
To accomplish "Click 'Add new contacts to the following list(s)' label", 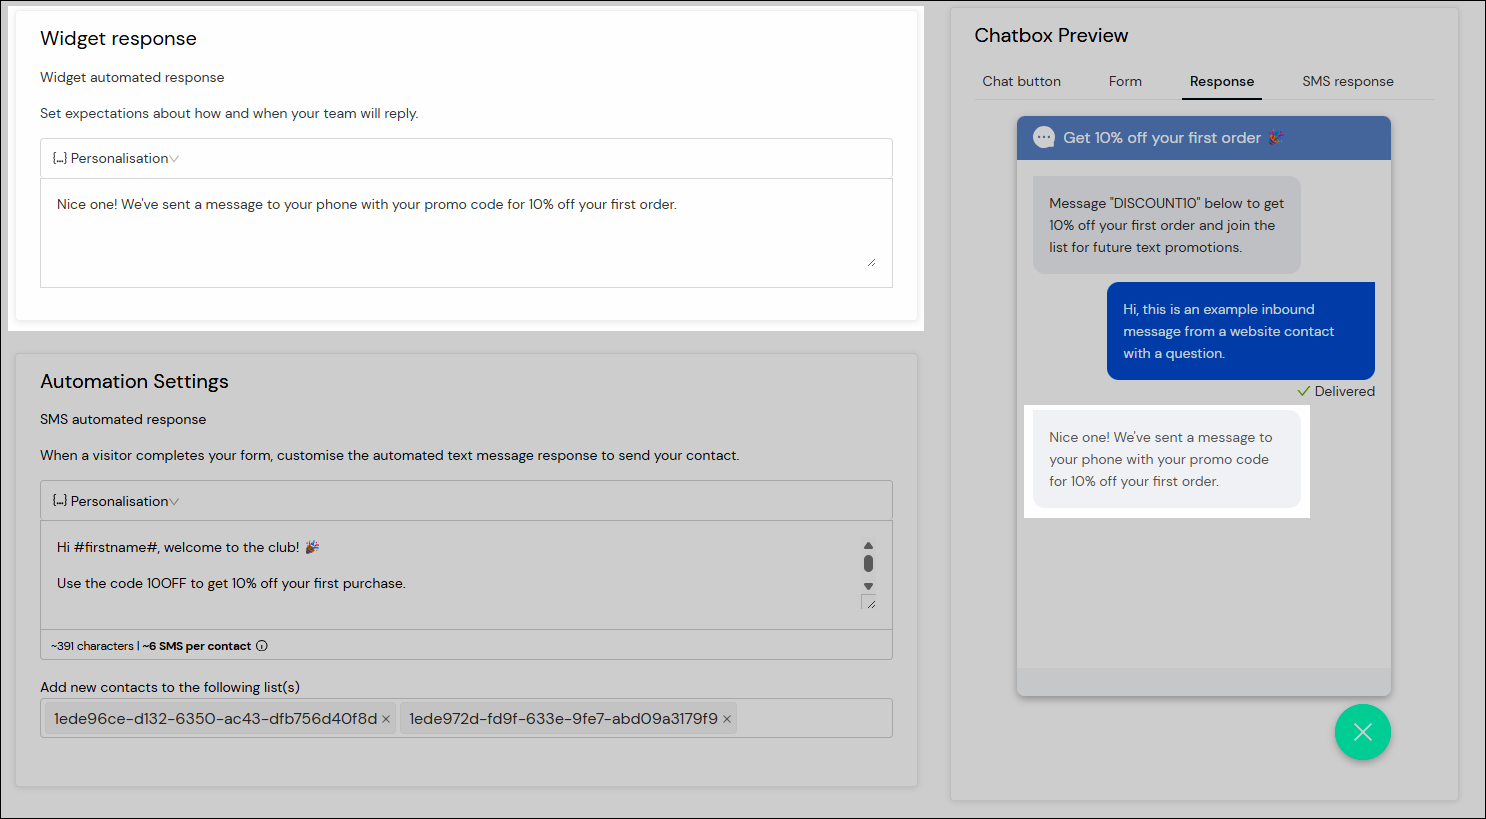I will pyautogui.click(x=170, y=687).
